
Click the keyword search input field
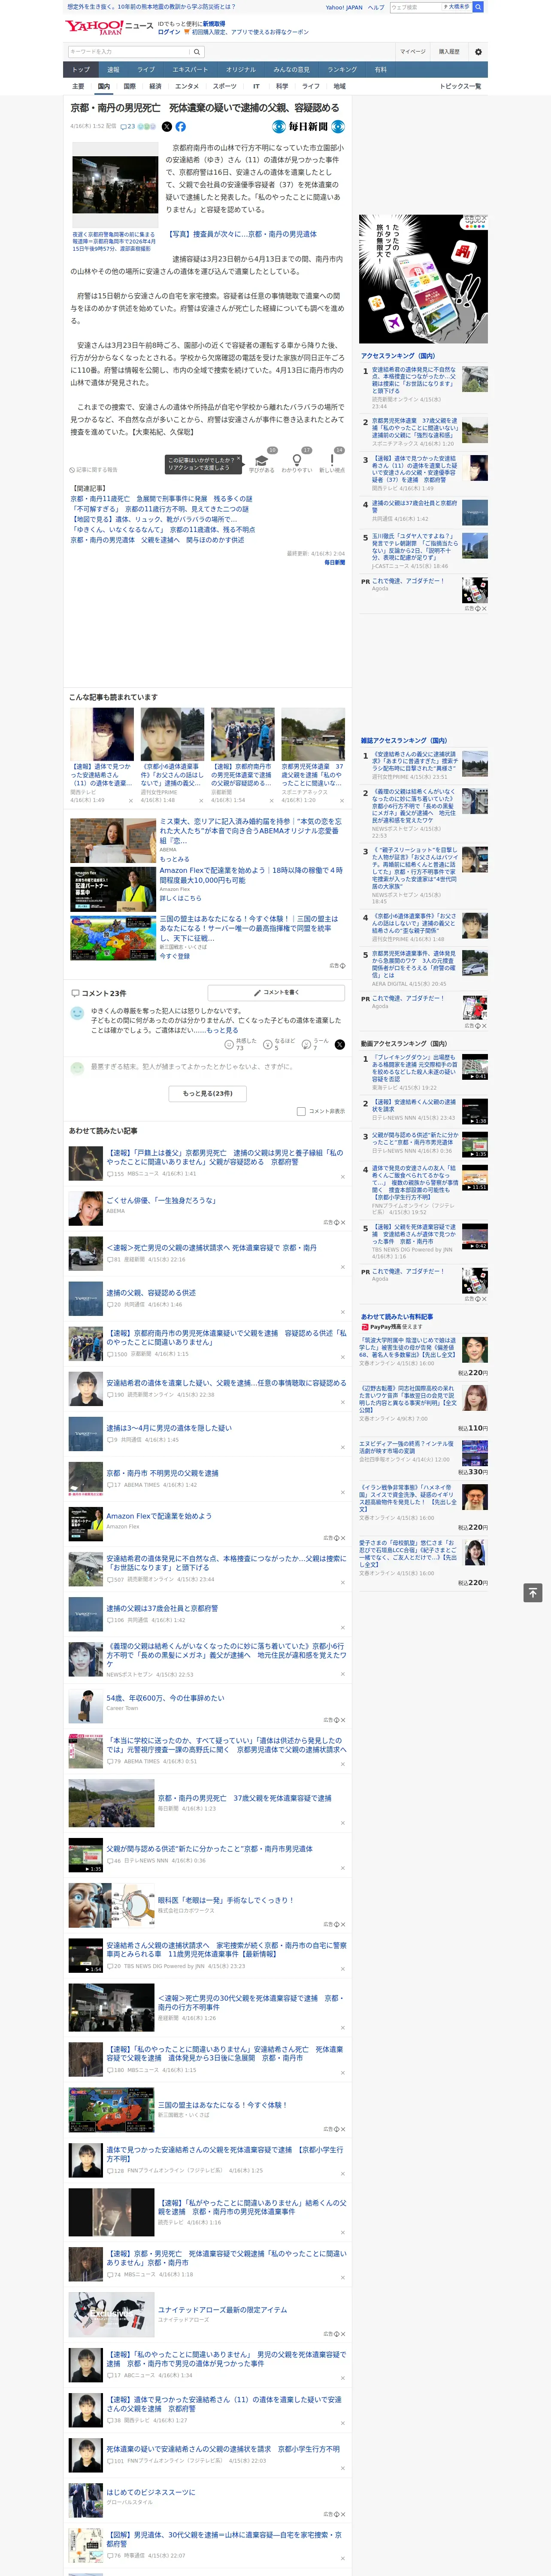(x=128, y=52)
